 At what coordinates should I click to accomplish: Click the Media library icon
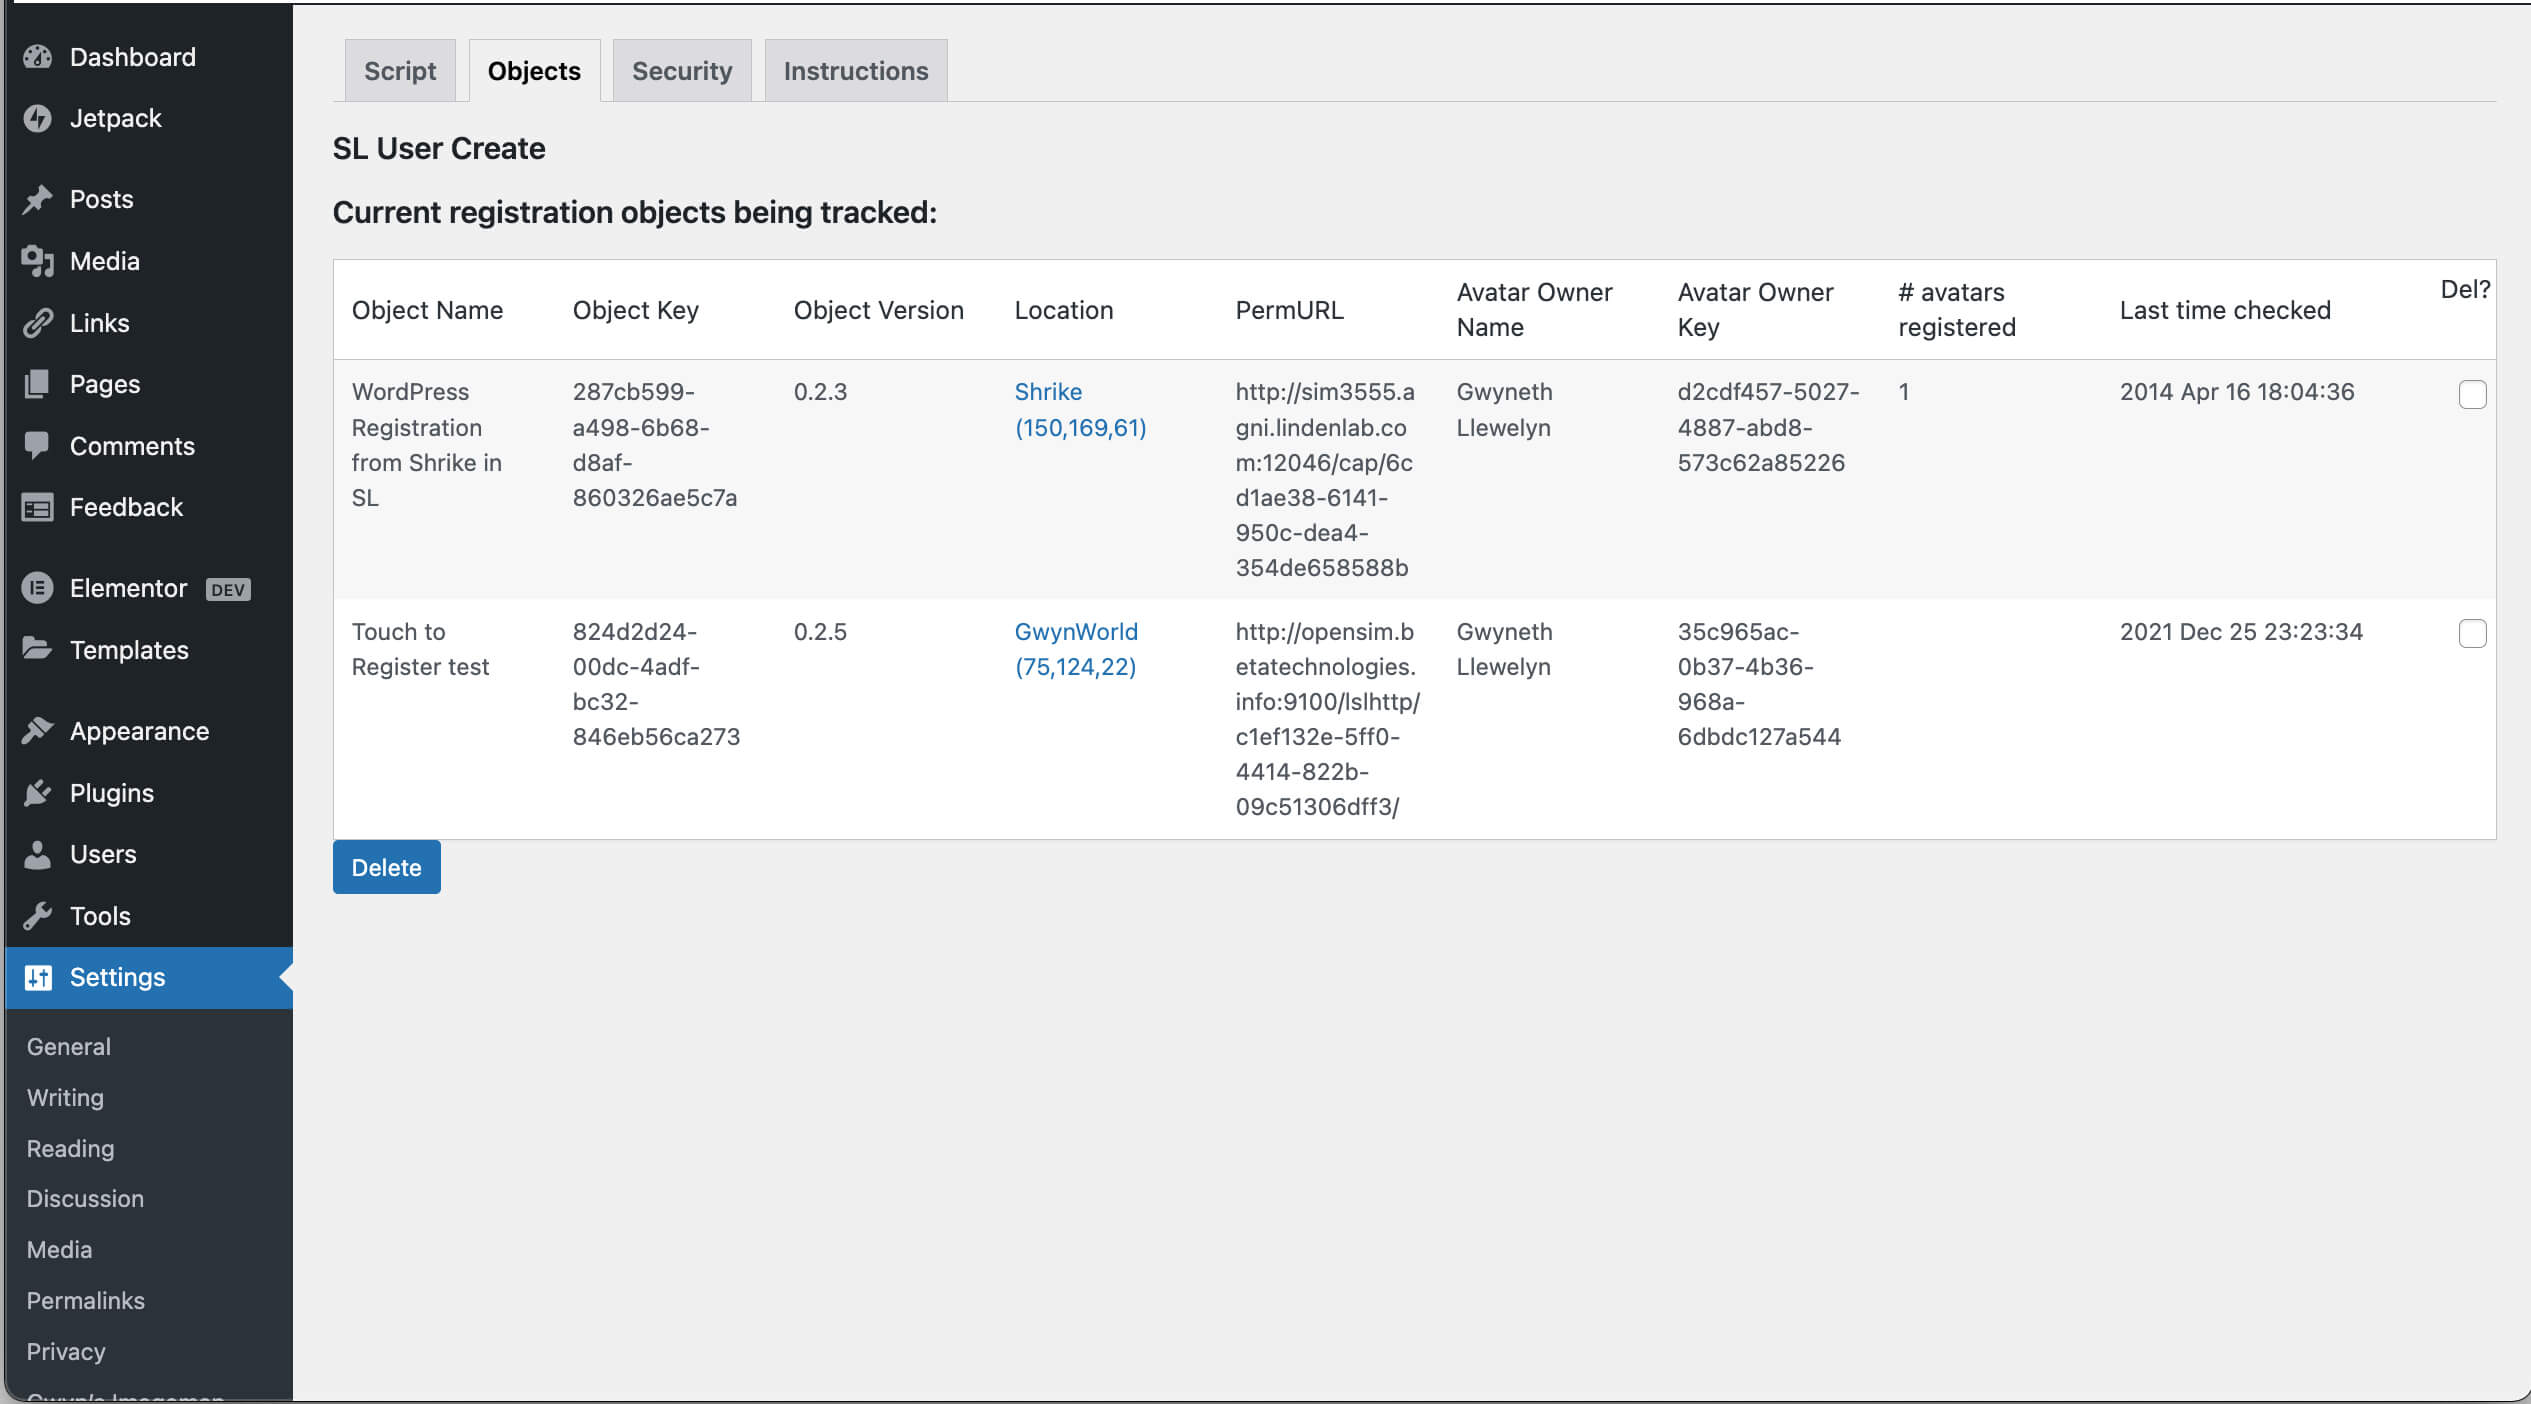point(38,261)
